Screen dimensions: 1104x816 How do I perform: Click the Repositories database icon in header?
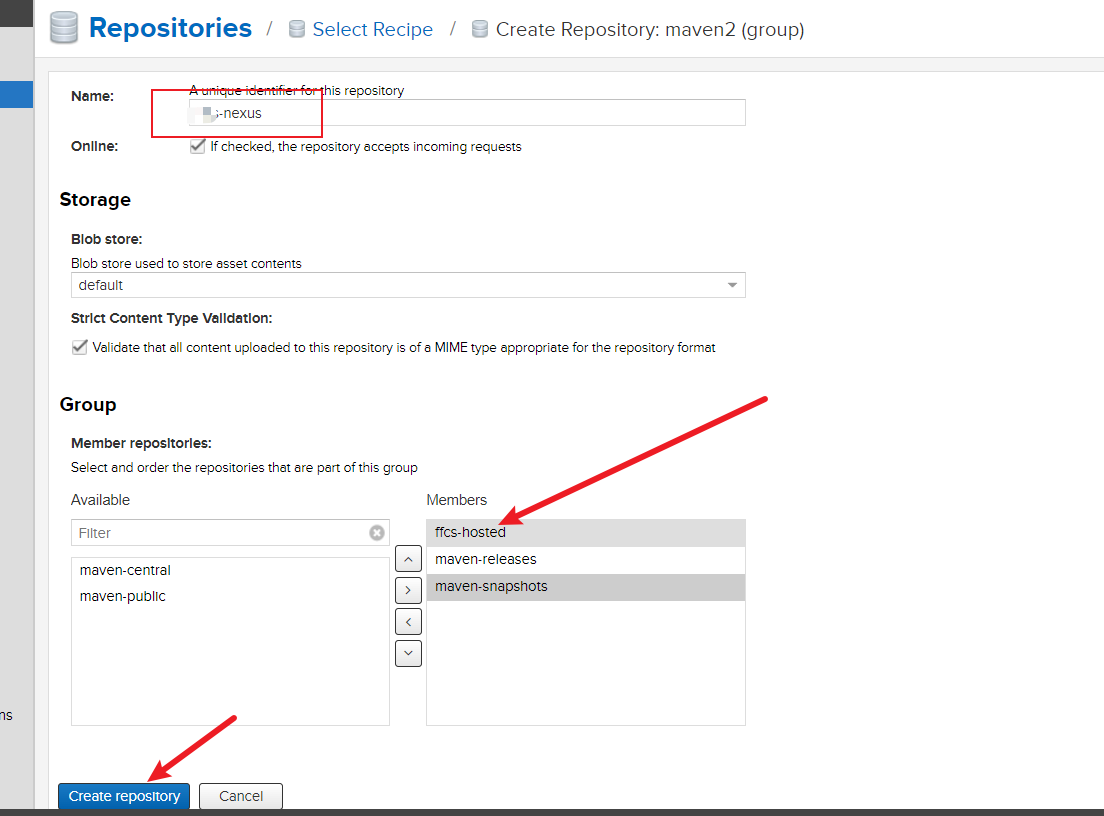click(64, 28)
